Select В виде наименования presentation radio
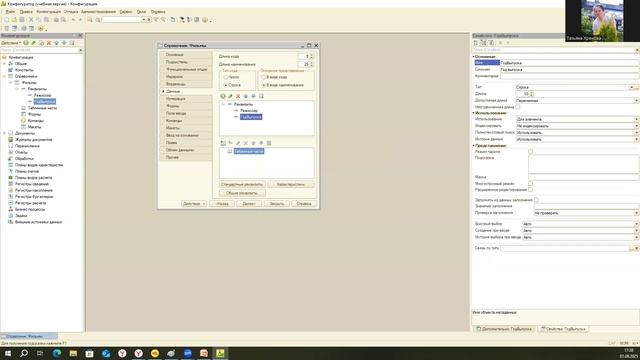This screenshot has width=640, height=360. coord(264,85)
